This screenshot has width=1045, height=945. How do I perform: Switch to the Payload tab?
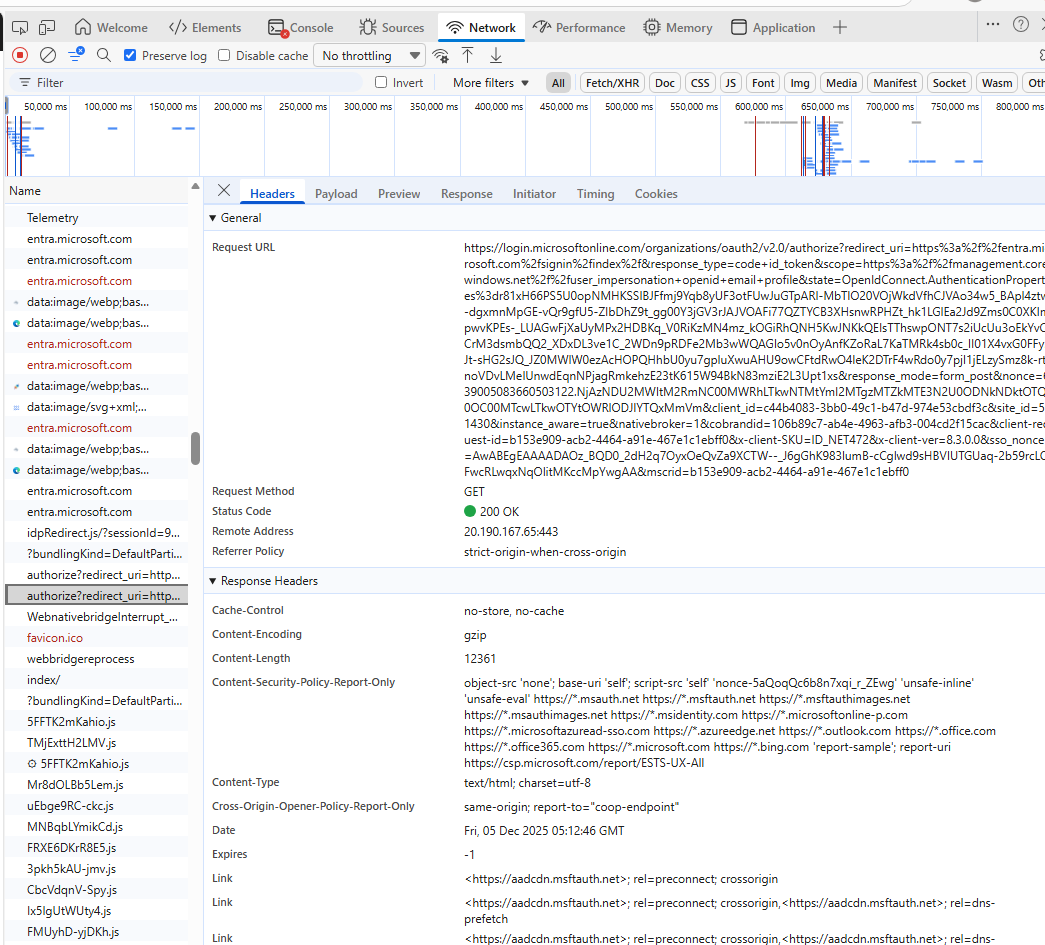336,194
